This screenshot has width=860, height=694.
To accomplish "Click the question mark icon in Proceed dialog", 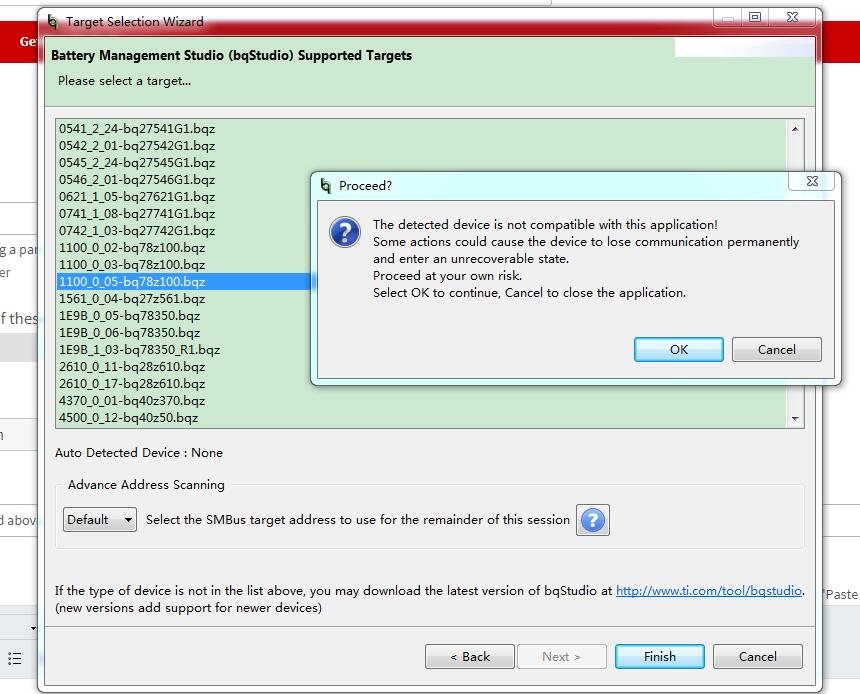I will tap(344, 232).
